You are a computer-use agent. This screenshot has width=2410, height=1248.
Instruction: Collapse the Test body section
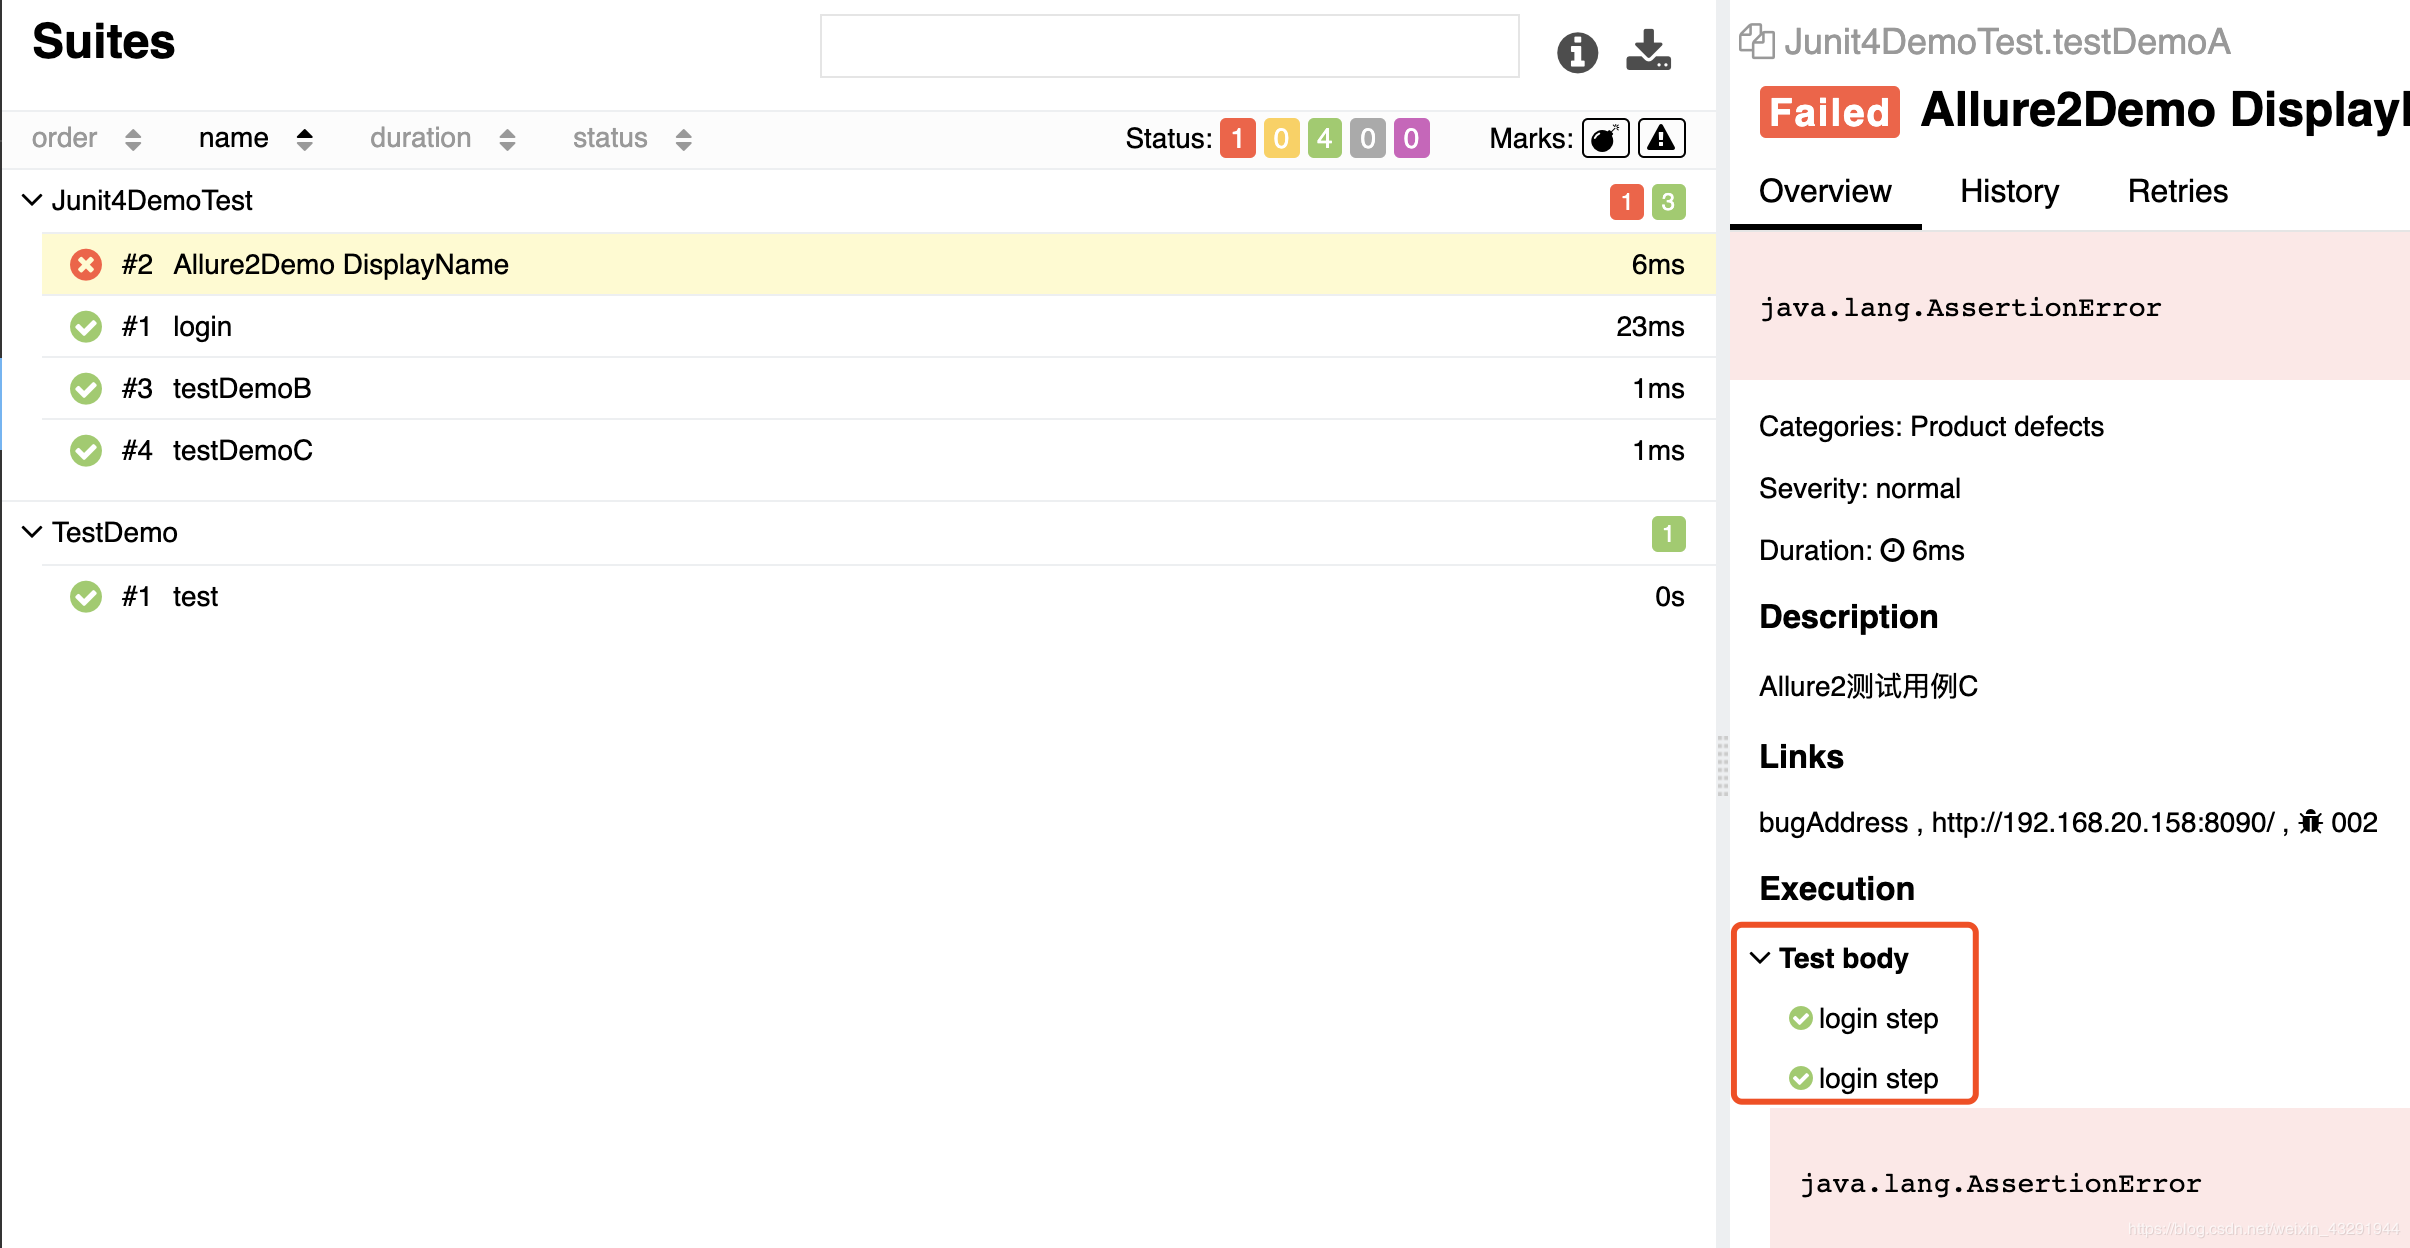coord(1760,958)
